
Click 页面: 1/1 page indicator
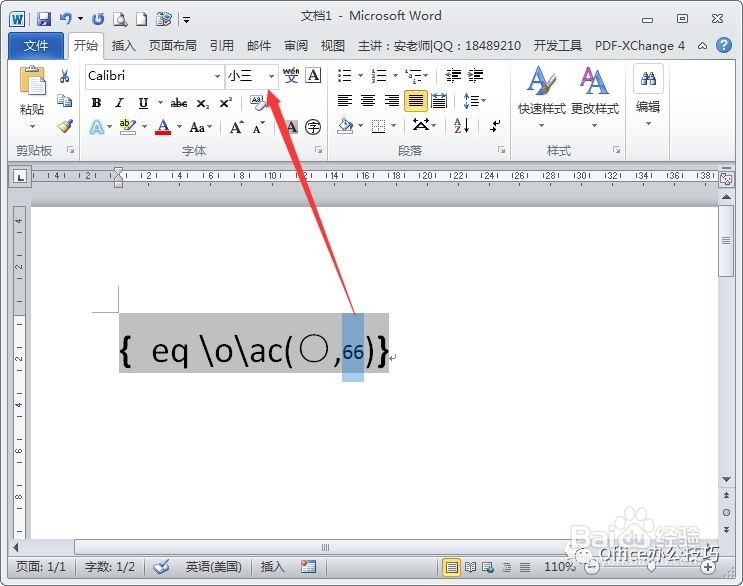(41, 567)
